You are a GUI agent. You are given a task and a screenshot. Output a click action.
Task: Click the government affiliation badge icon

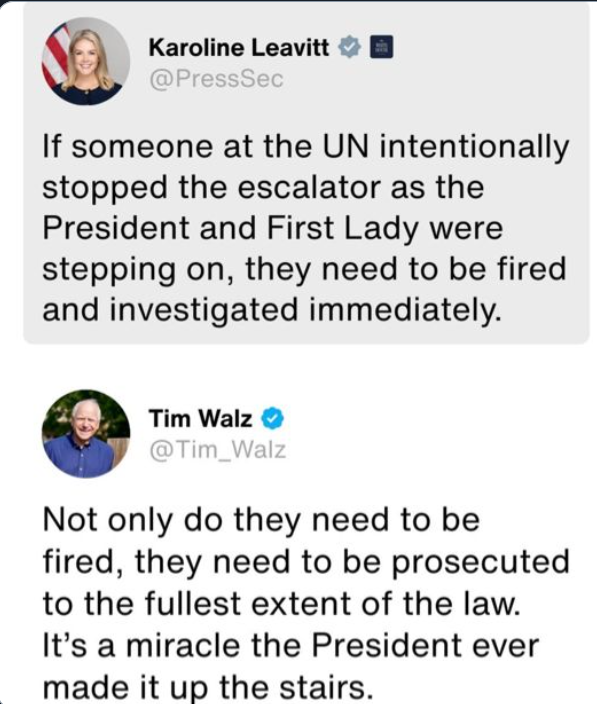(381, 47)
